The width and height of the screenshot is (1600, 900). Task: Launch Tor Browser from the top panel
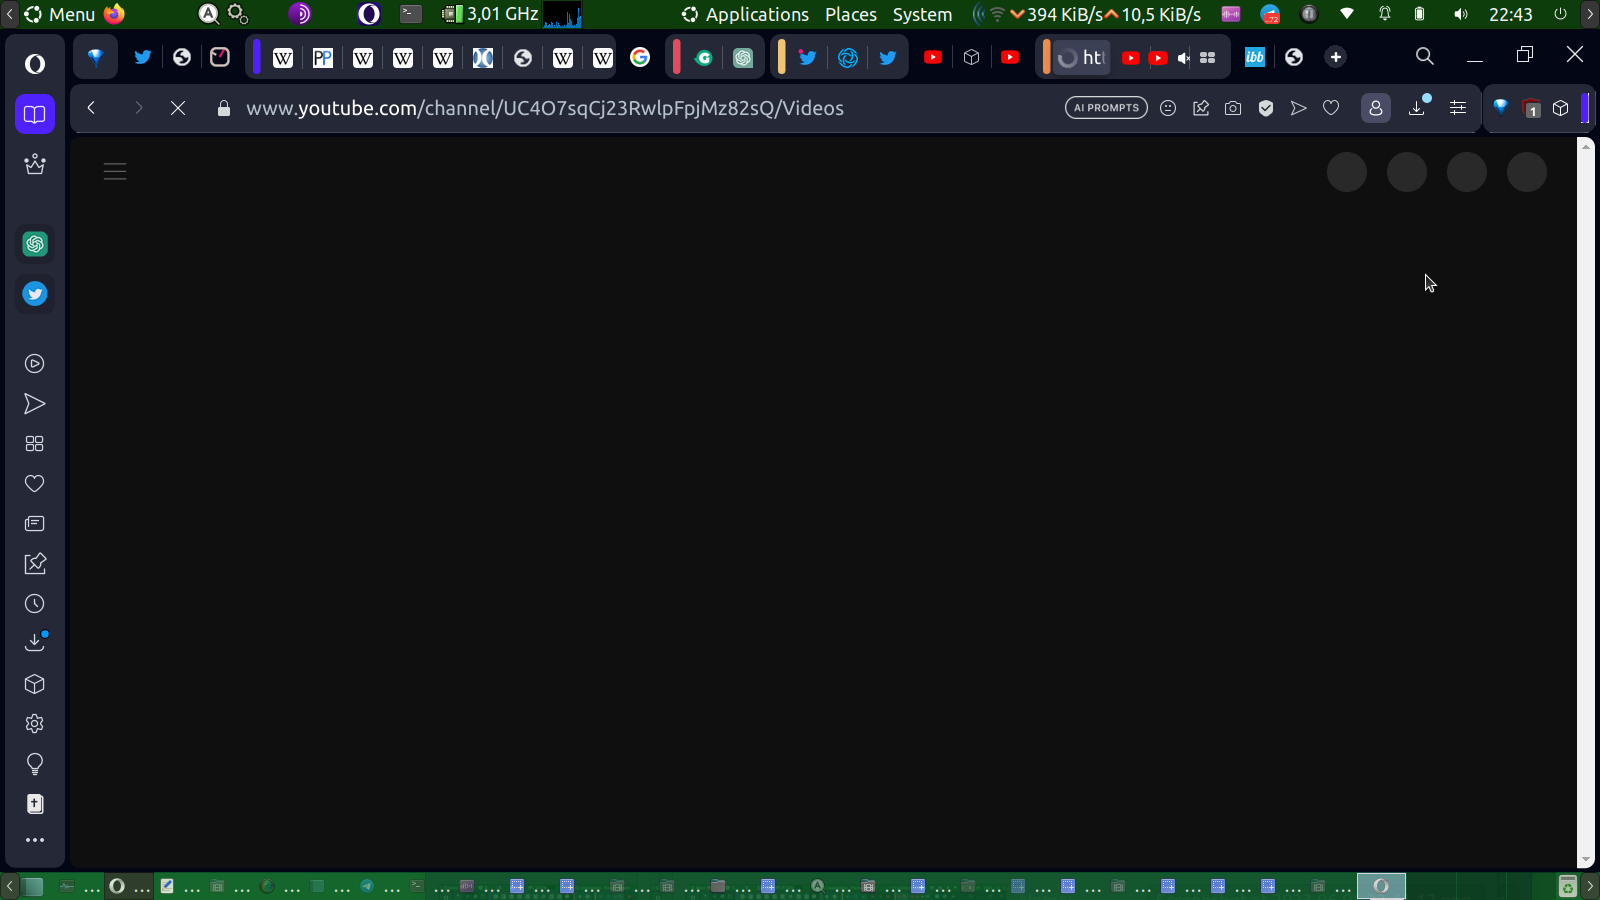click(300, 14)
